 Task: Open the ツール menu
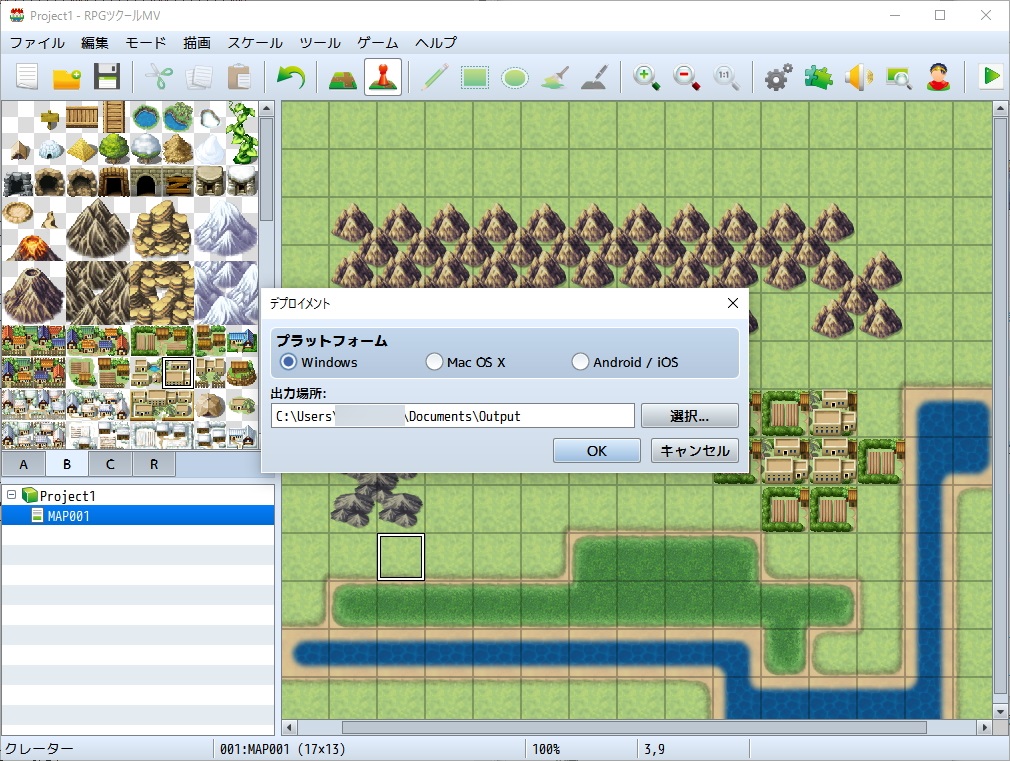[x=320, y=43]
